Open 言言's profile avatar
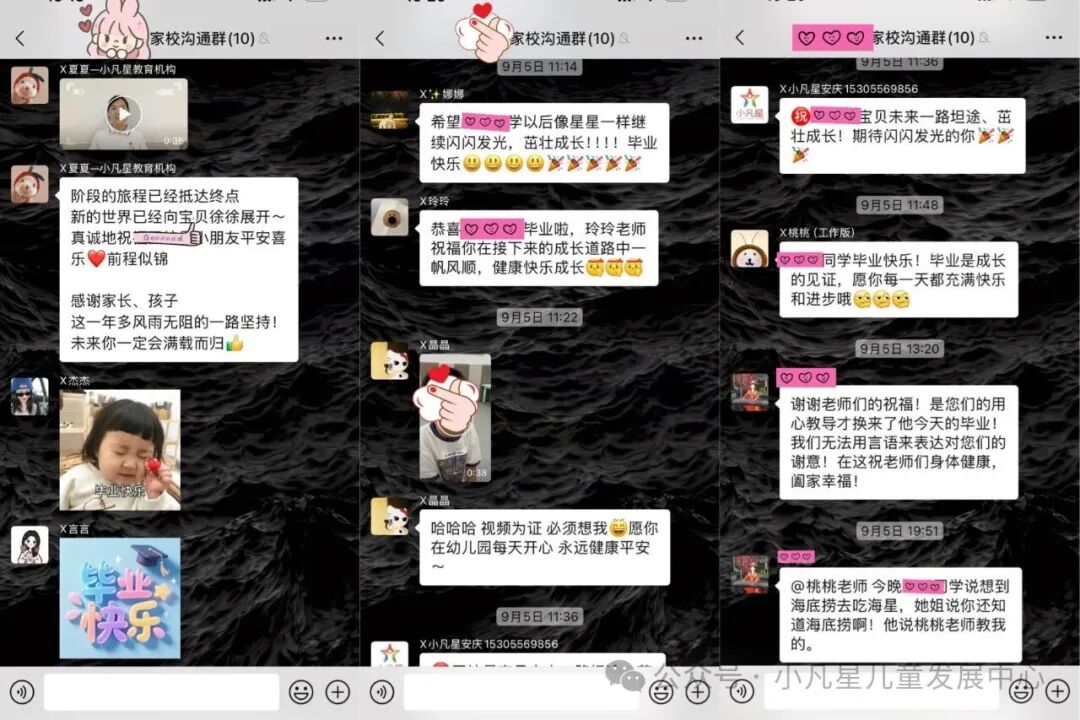Viewport: 1080px width, 720px height. [30, 544]
